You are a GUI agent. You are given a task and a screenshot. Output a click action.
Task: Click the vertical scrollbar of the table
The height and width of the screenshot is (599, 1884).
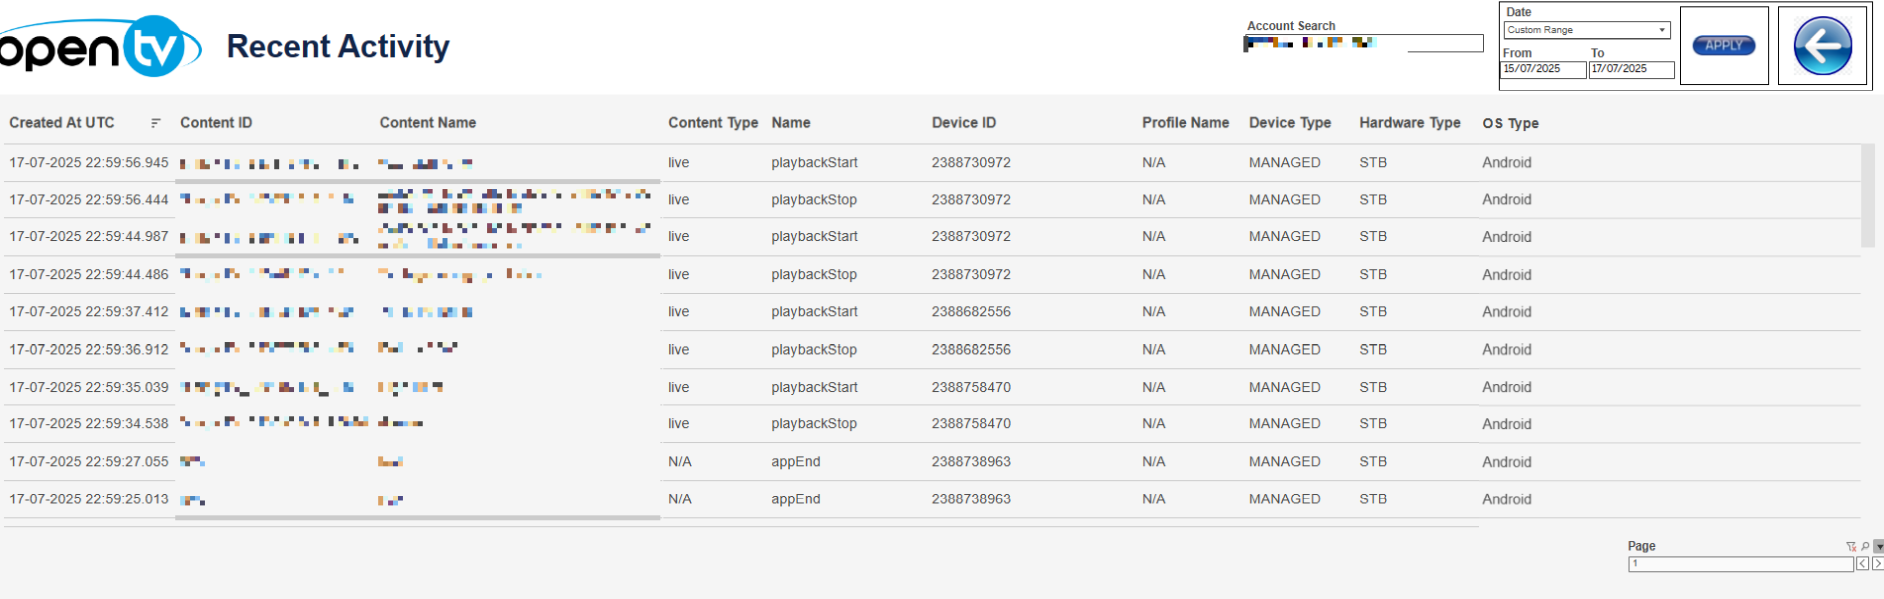coord(1867,195)
